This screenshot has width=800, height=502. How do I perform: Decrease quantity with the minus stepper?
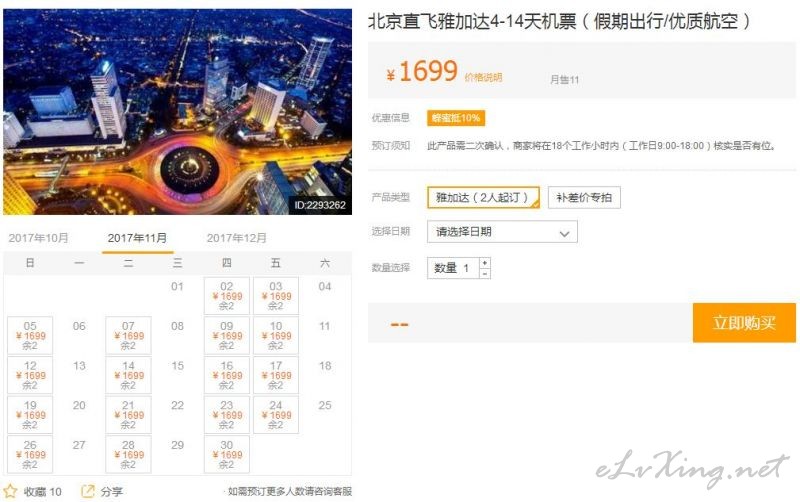click(x=485, y=273)
